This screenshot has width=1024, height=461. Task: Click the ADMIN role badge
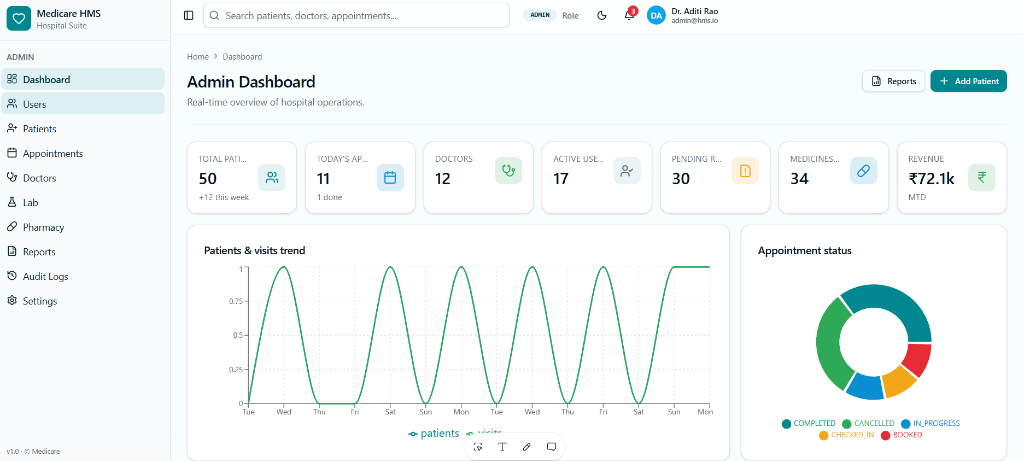tap(539, 15)
